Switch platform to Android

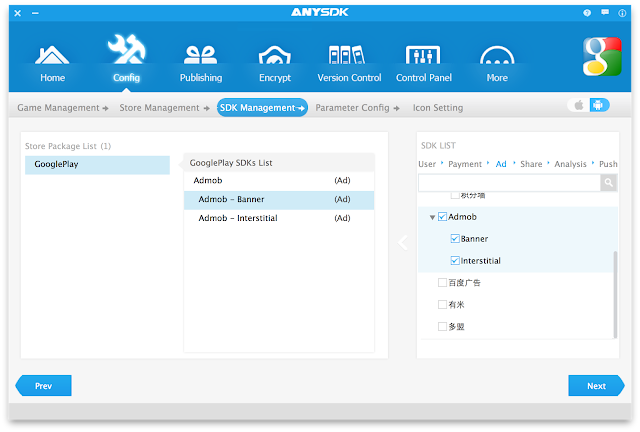pos(598,105)
